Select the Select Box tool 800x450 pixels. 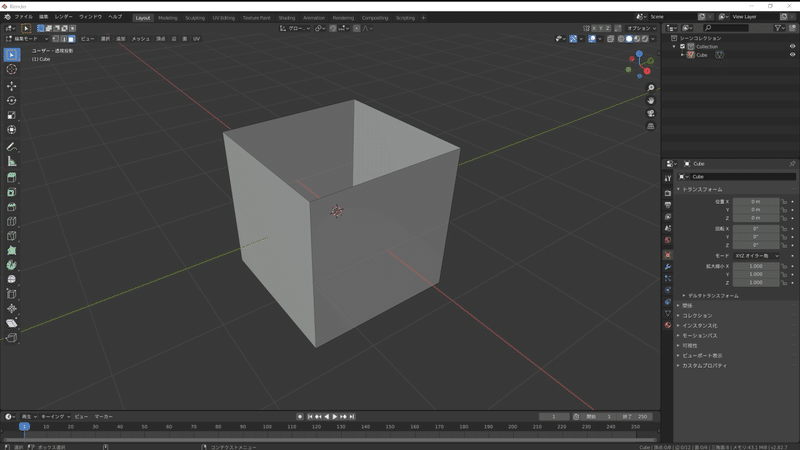(x=12, y=55)
